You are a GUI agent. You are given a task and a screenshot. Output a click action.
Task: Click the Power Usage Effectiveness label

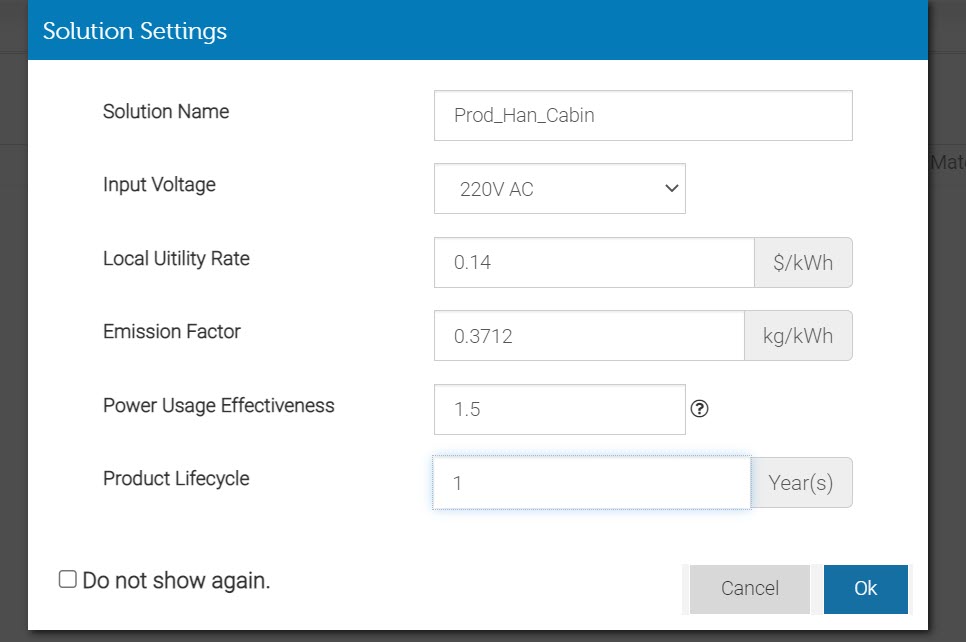click(x=219, y=405)
